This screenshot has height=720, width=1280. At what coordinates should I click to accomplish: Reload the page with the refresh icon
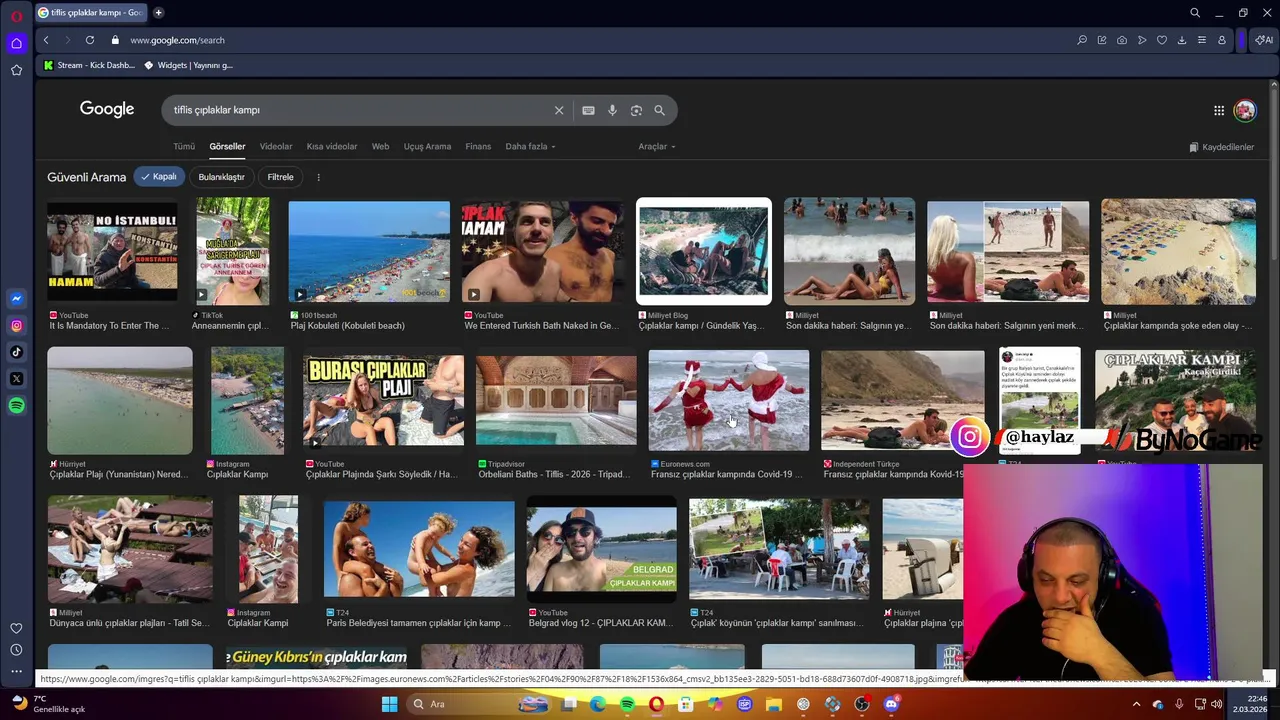pos(90,40)
